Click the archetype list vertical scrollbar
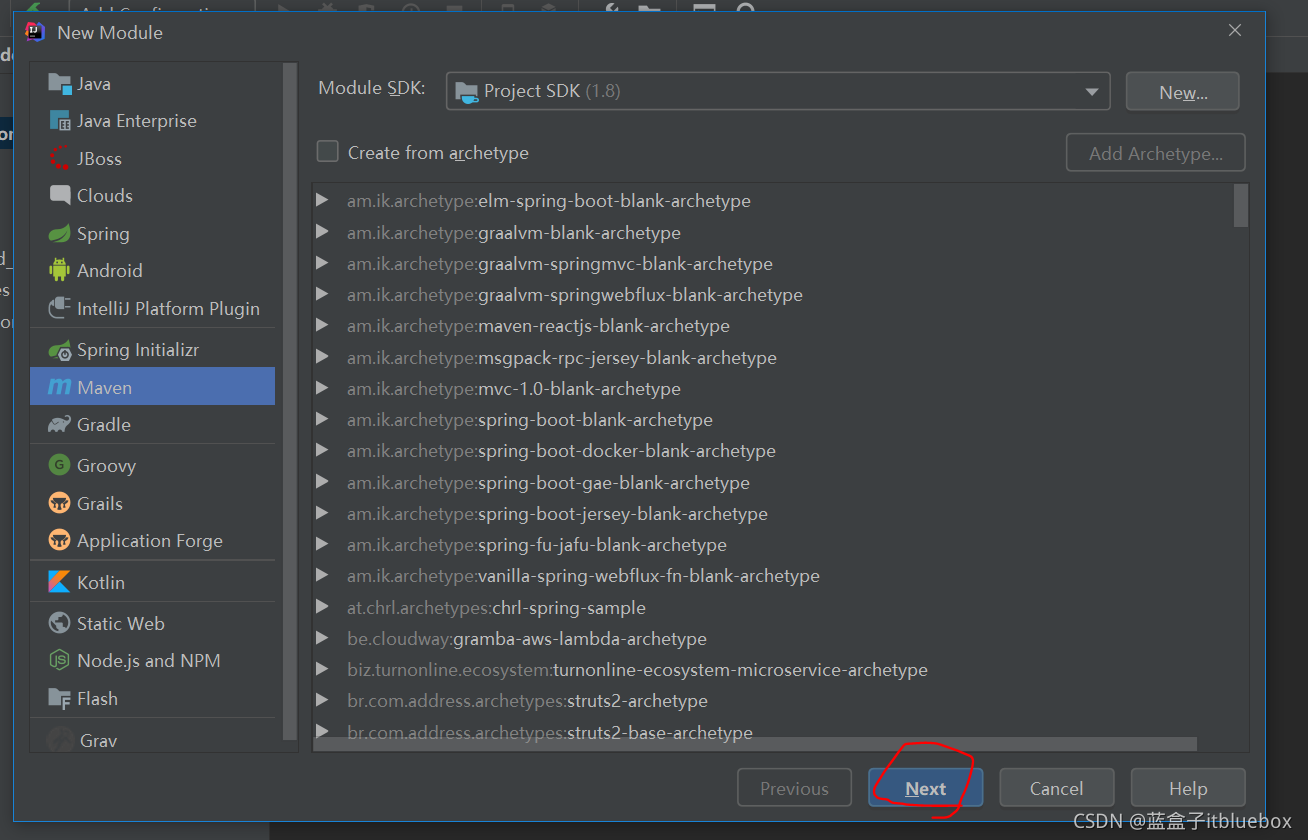This screenshot has height=840, width=1308. 1241,205
